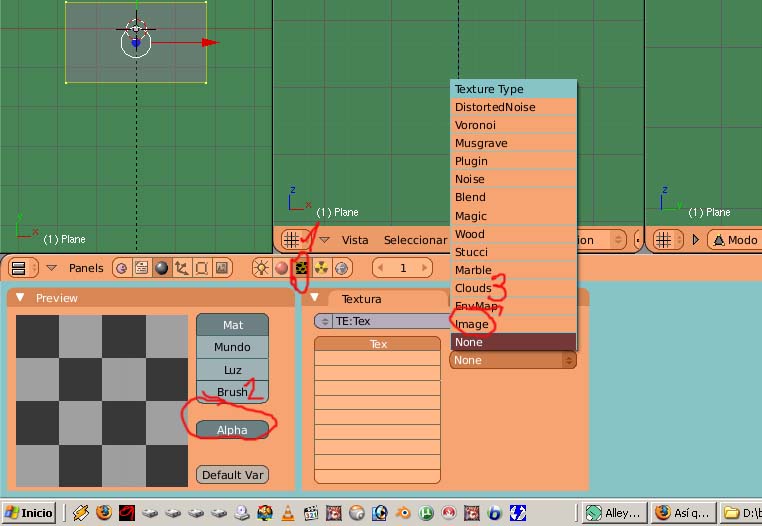This screenshot has height=526, width=762.
Task: Click the Windows Inicio start button
Action: [x=28, y=513]
